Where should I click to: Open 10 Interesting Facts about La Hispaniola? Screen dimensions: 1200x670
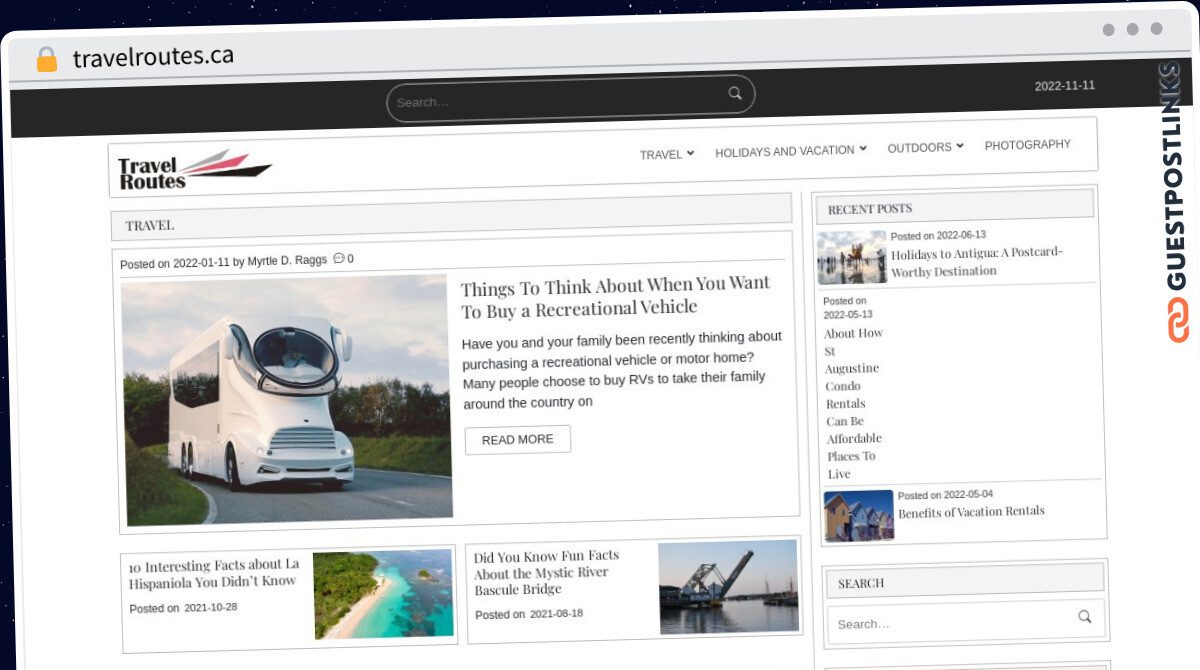(x=215, y=573)
